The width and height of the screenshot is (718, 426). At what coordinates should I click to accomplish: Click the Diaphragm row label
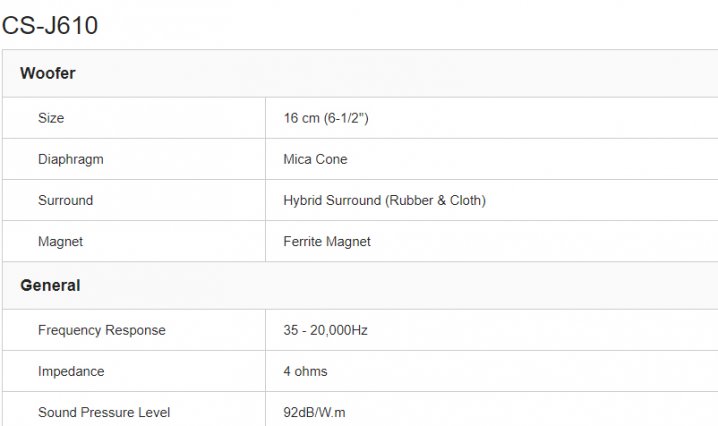70,159
